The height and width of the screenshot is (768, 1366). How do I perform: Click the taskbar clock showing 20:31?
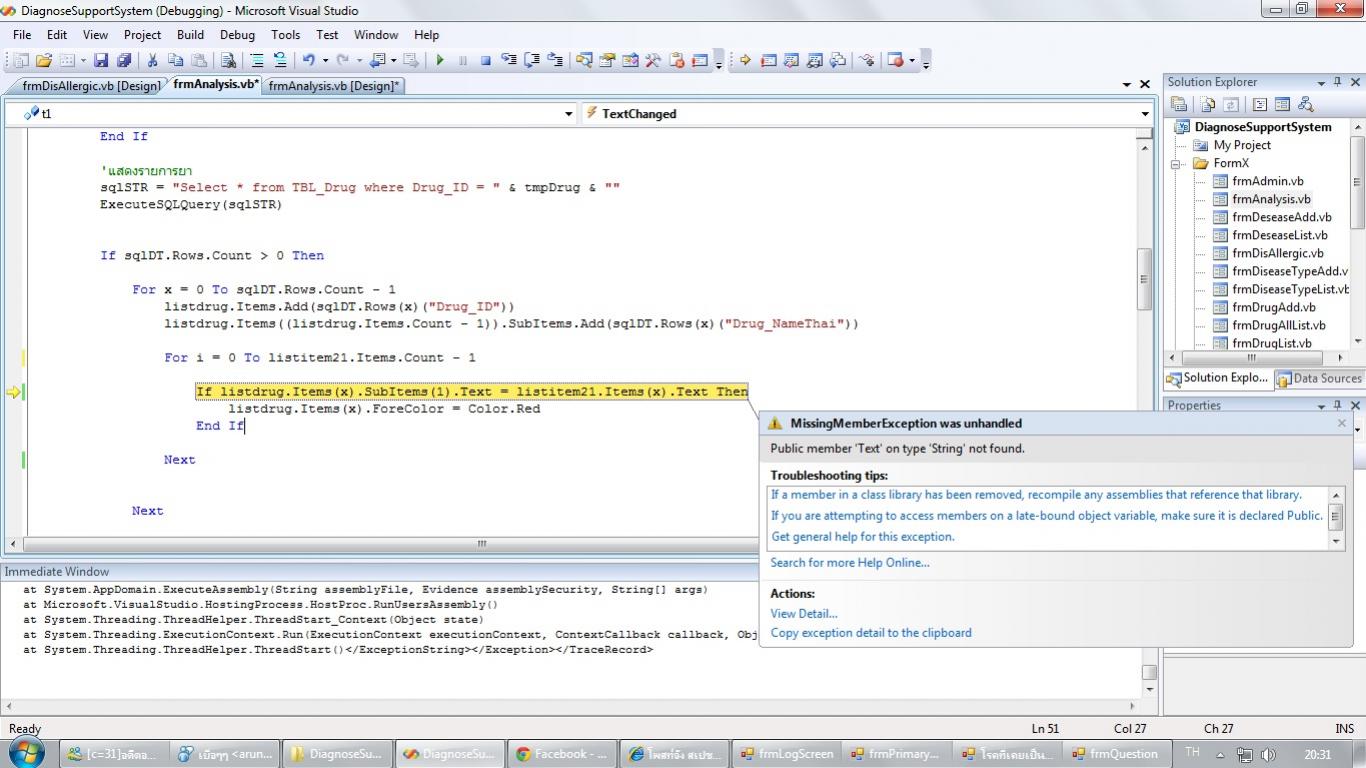pos(1317,755)
